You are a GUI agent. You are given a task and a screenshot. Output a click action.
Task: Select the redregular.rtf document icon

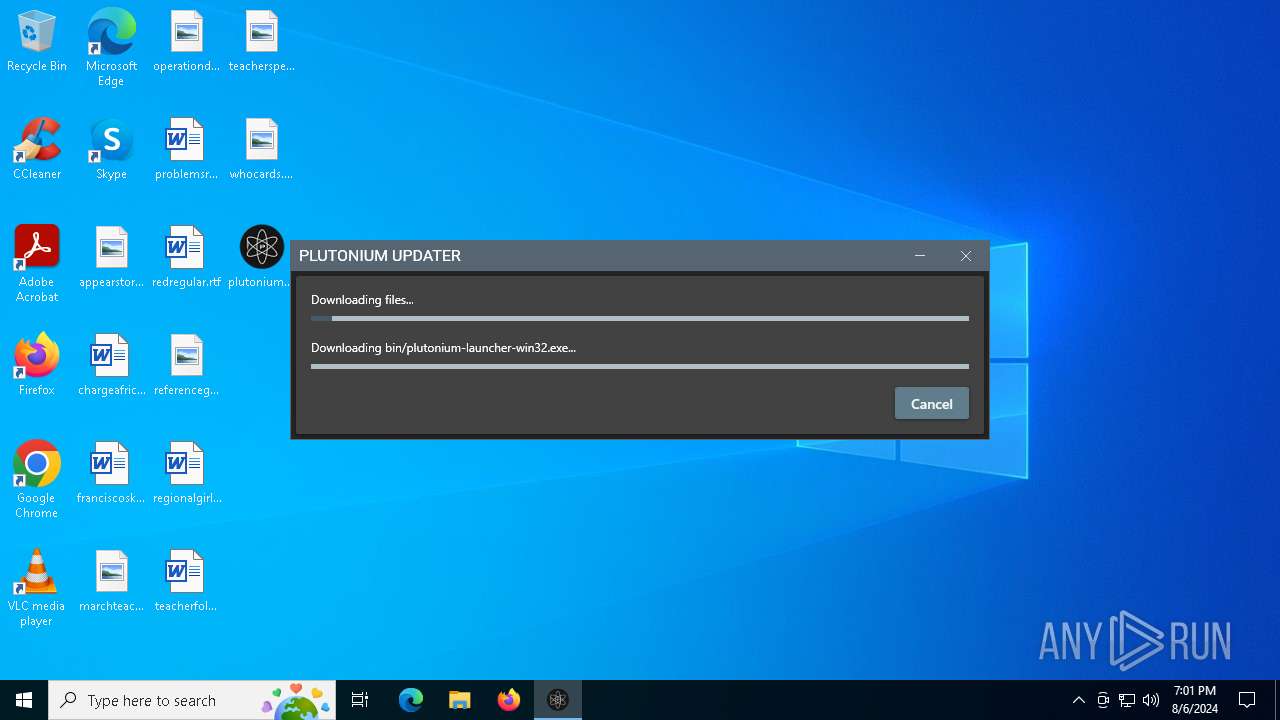[186, 258]
